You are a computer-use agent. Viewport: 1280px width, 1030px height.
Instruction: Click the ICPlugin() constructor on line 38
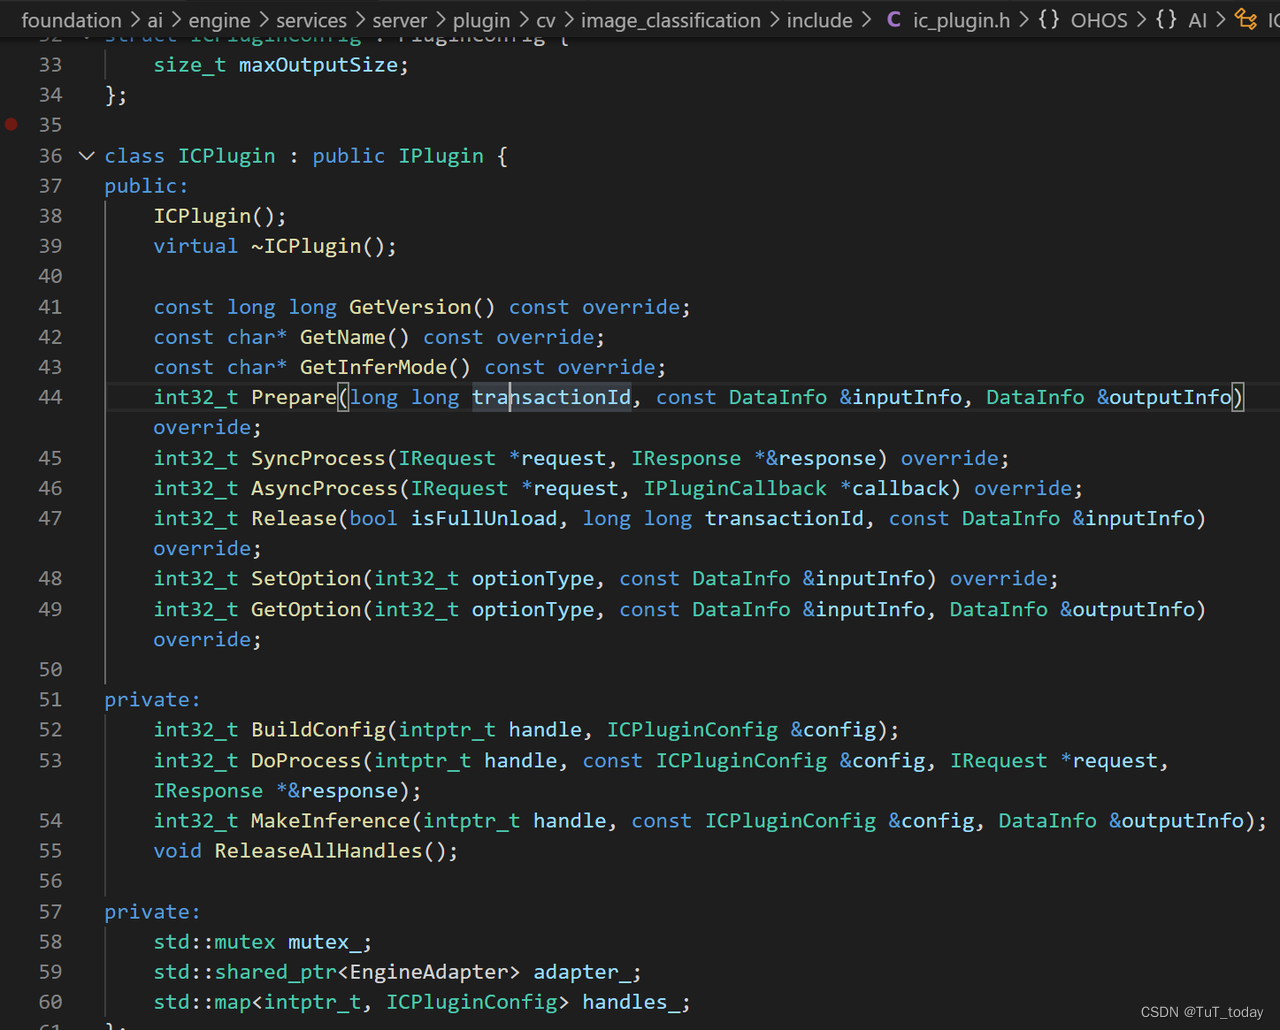[202, 216]
